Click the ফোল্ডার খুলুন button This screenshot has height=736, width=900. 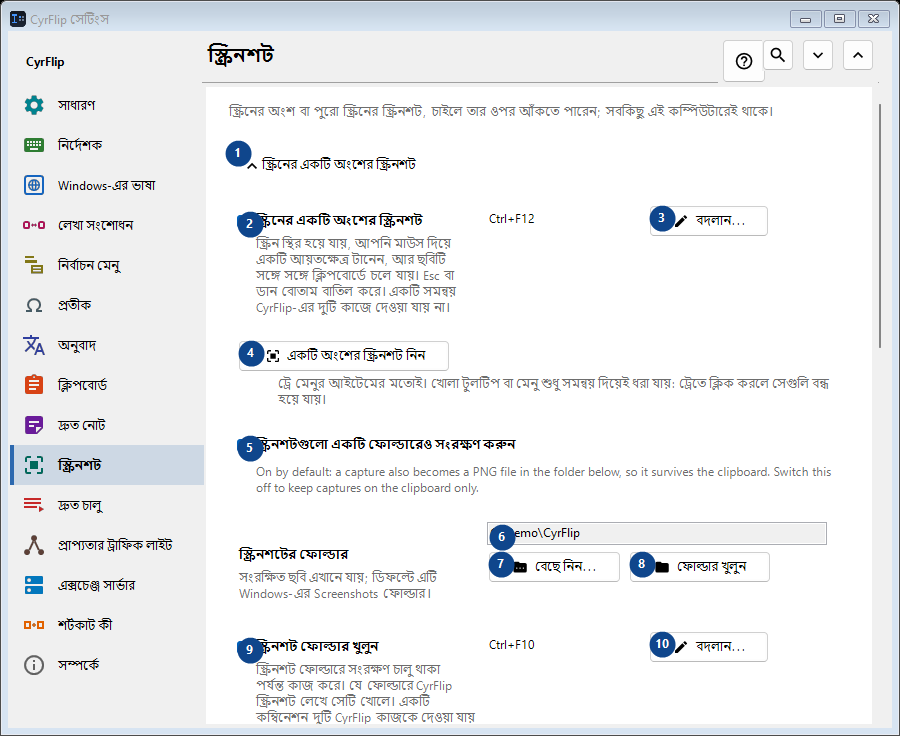coord(700,567)
